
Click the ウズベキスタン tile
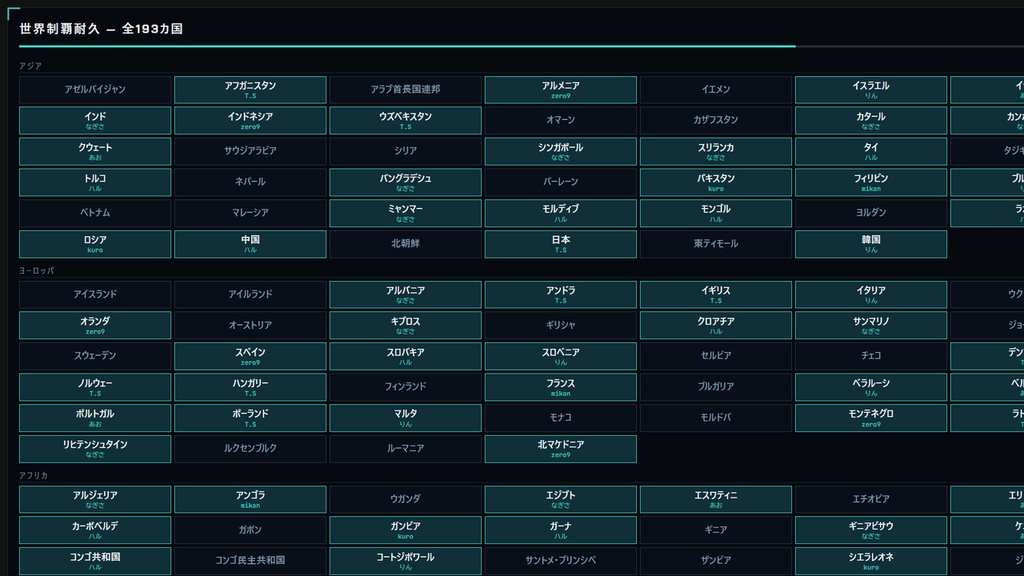pos(406,120)
